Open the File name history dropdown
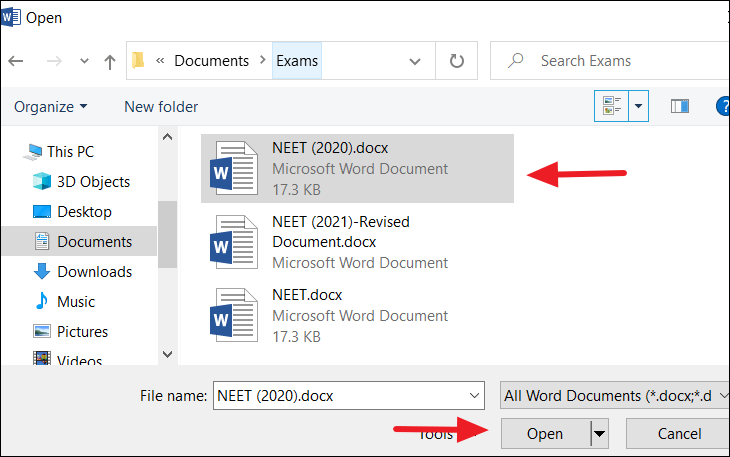The image size is (730, 457). (476, 395)
